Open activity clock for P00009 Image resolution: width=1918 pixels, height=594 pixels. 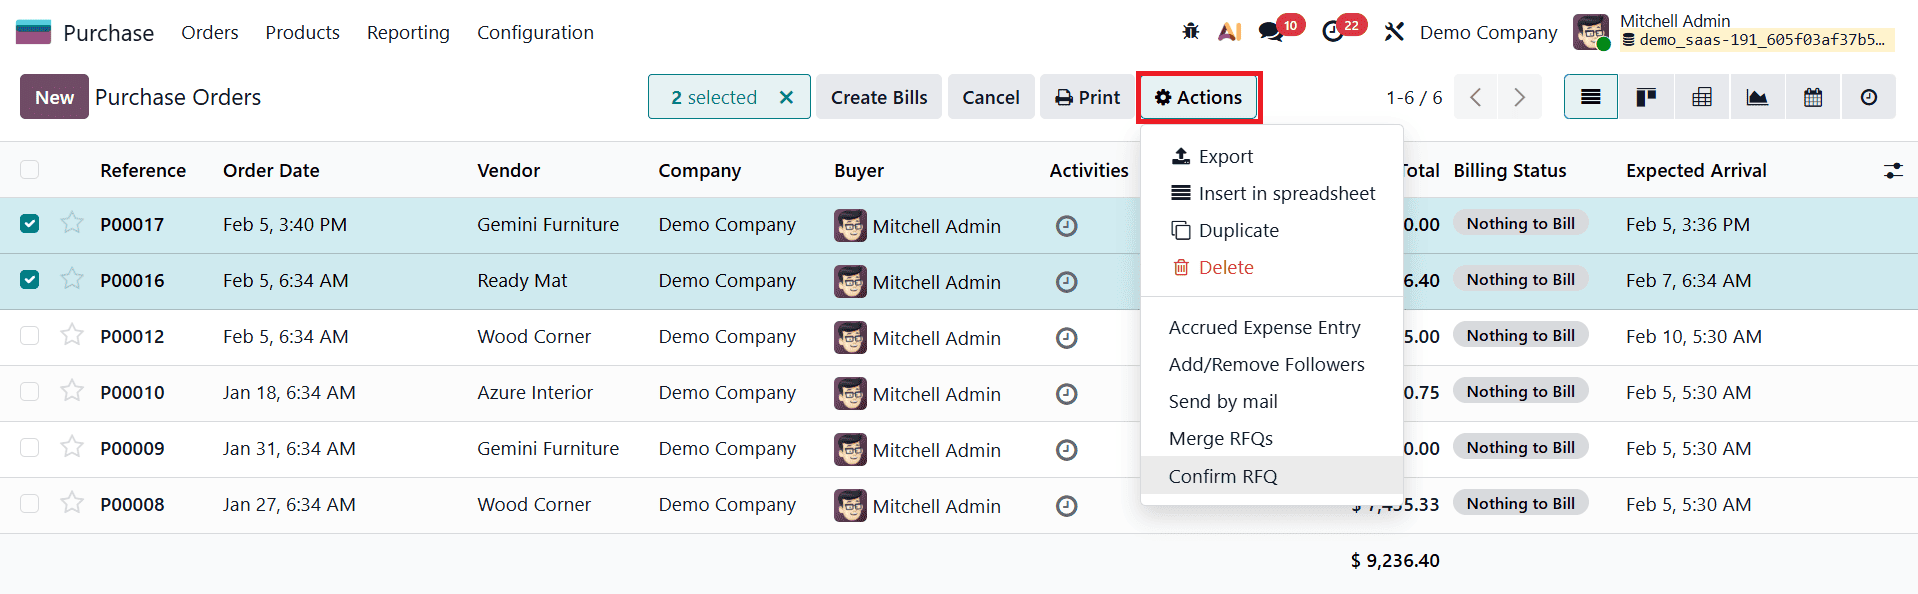(1067, 450)
